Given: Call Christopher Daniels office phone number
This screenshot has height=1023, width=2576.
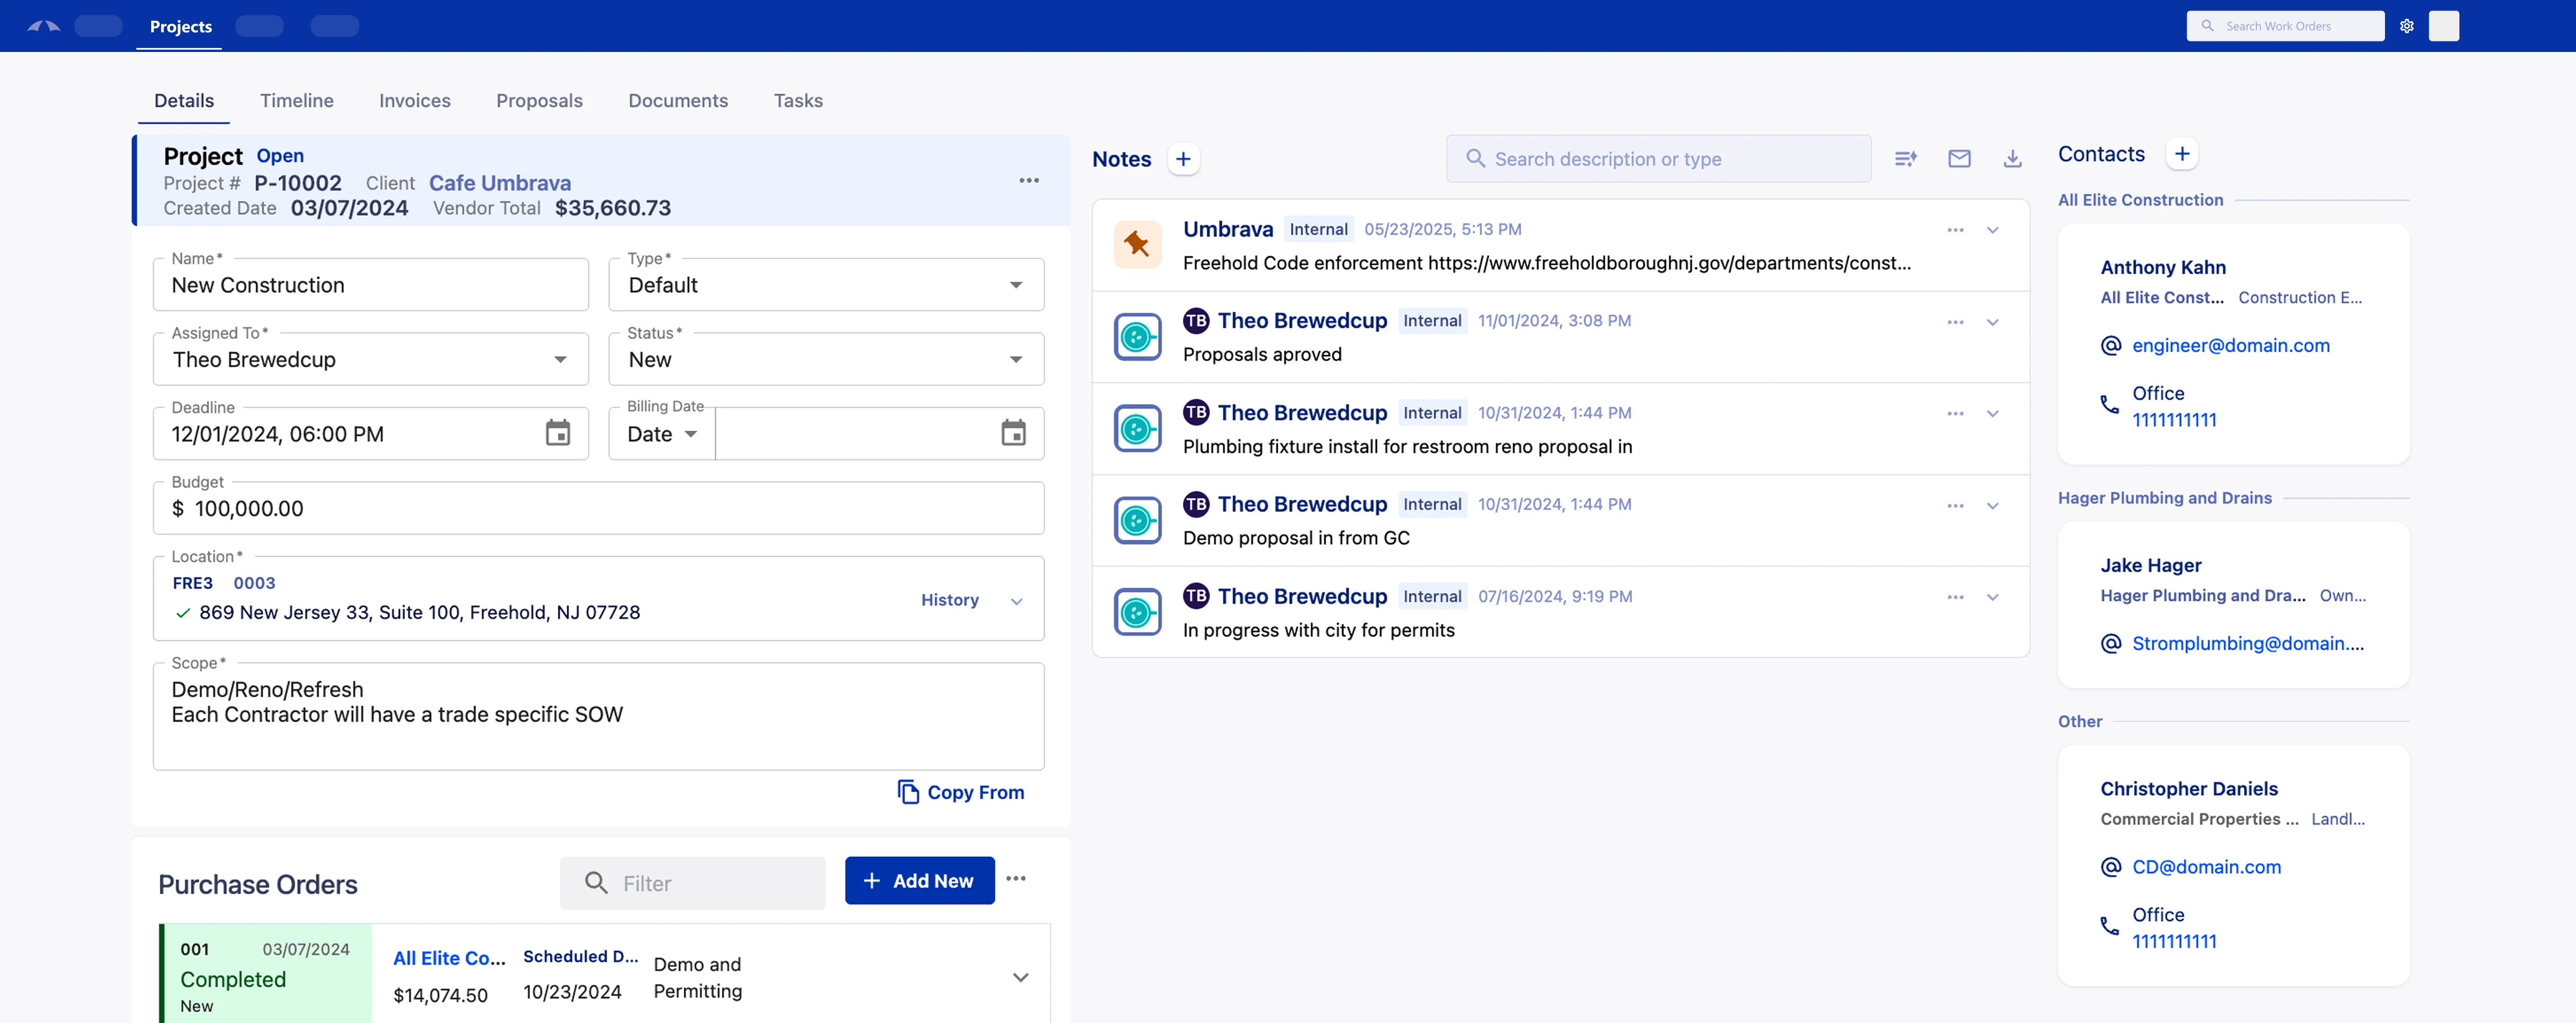Looking at the screenshot, I should click(x=2174, y=941).
